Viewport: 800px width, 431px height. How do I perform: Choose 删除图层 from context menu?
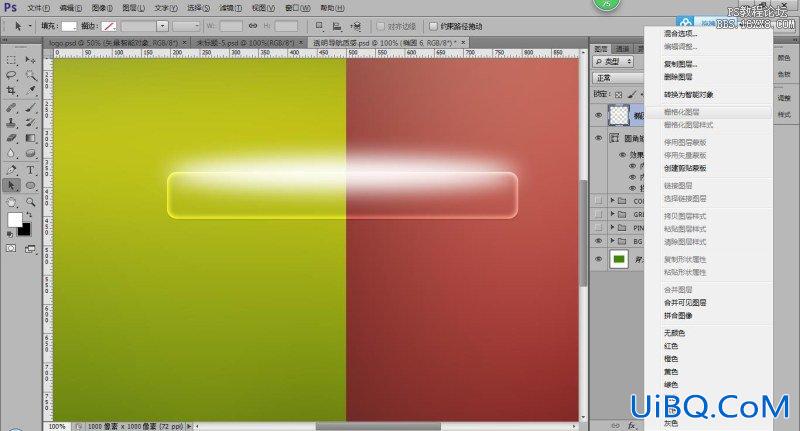tap(678, 77)
